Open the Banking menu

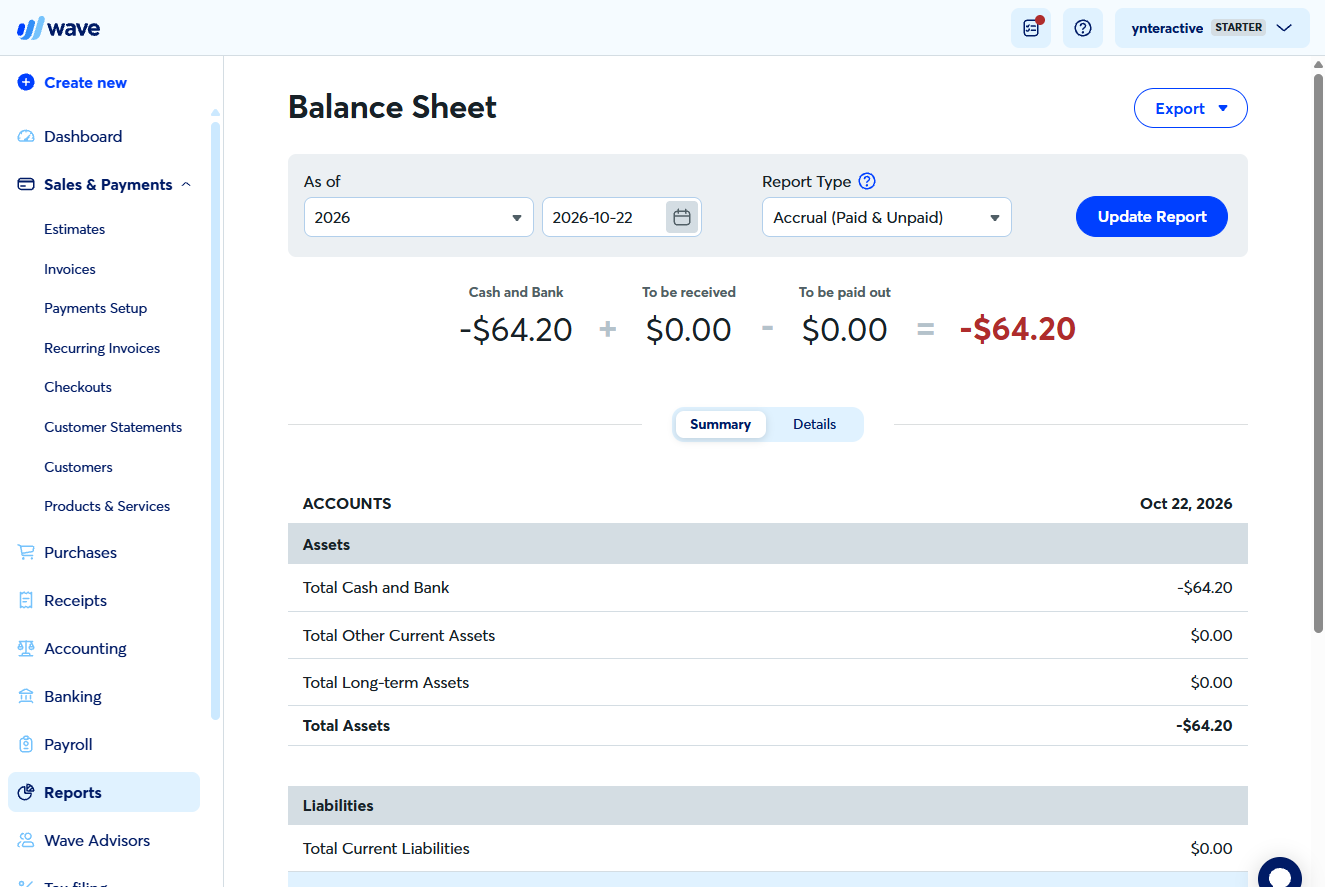[73, 697]
